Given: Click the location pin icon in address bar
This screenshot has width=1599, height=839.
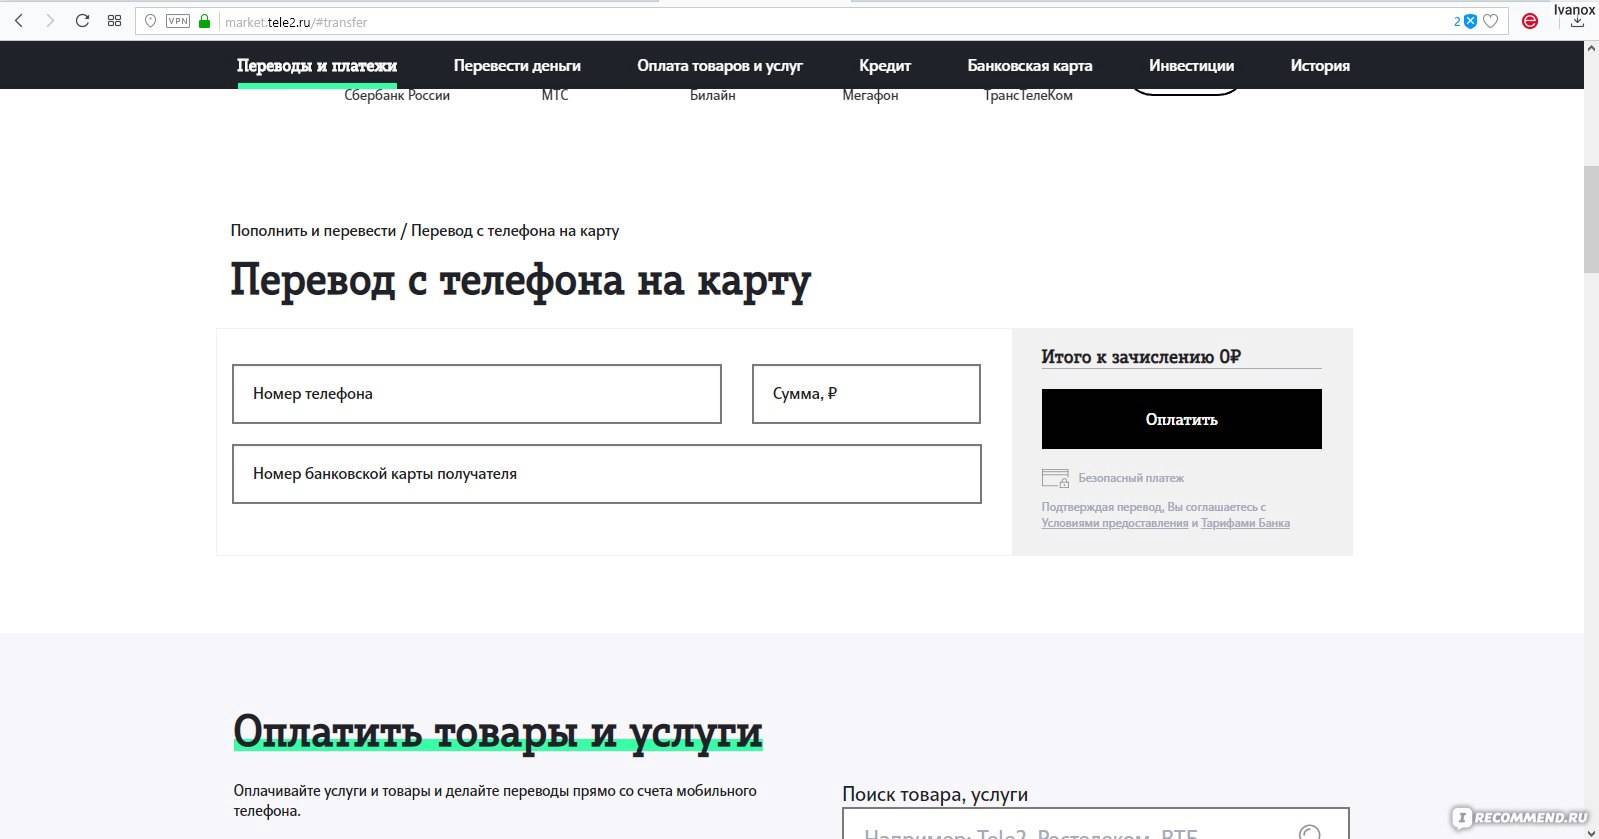Looking at the screenshot, I should [x=150, y=21].
